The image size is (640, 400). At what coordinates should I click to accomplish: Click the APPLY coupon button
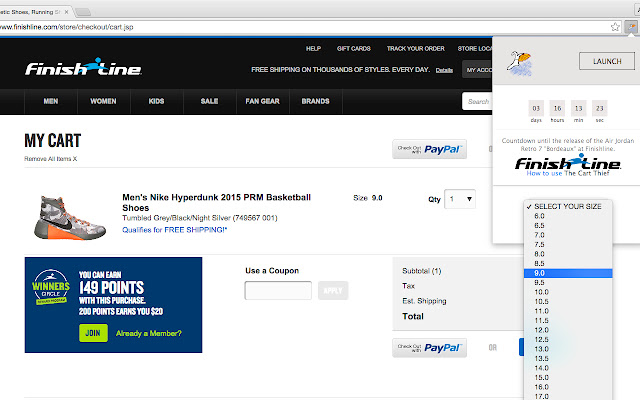(333, 291)
